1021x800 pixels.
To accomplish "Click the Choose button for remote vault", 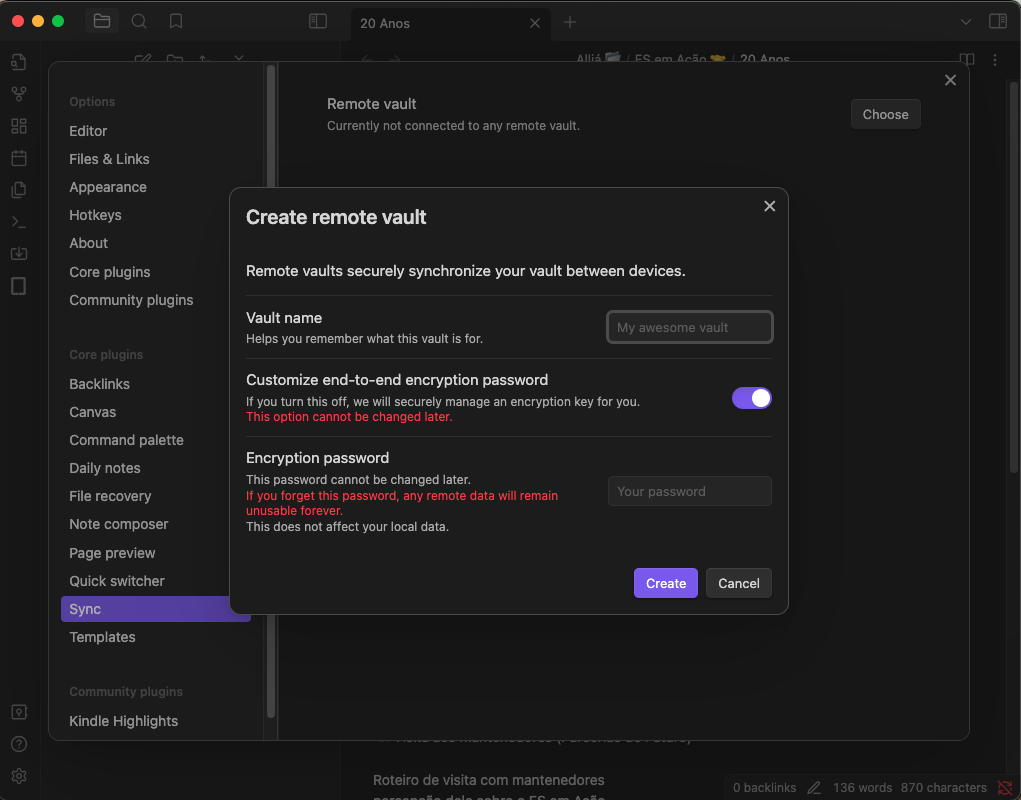I will (x=885, y=113).
